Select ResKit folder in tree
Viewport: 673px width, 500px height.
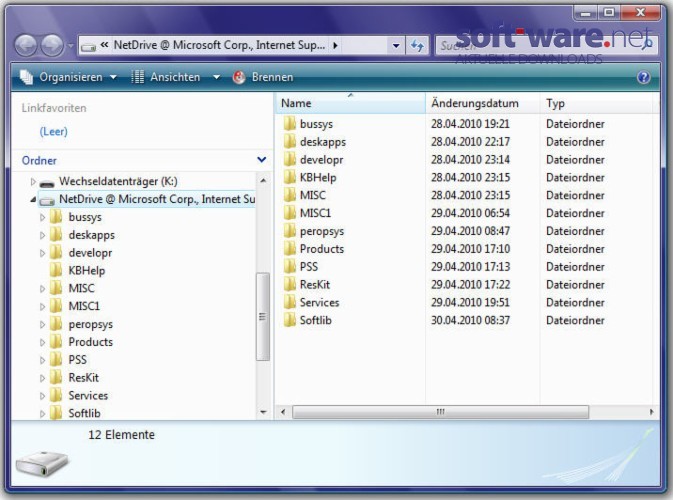point(84,378)
